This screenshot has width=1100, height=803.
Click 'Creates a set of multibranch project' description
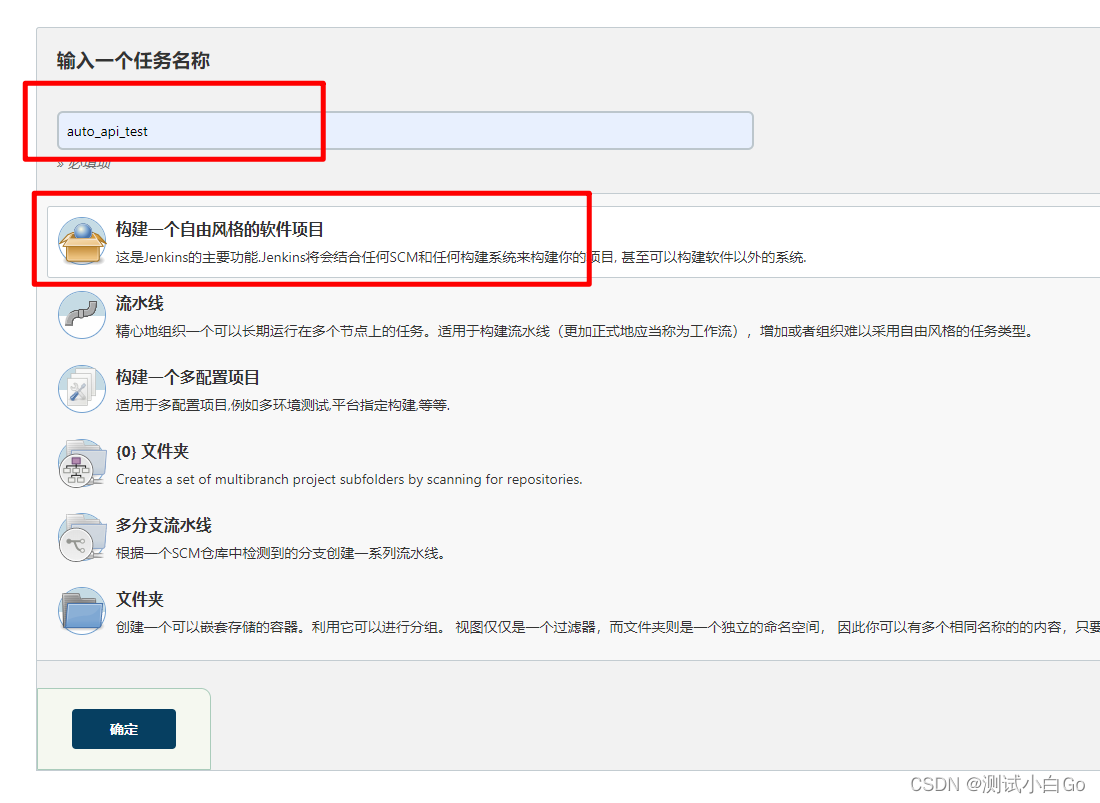[x=349, y=480]
